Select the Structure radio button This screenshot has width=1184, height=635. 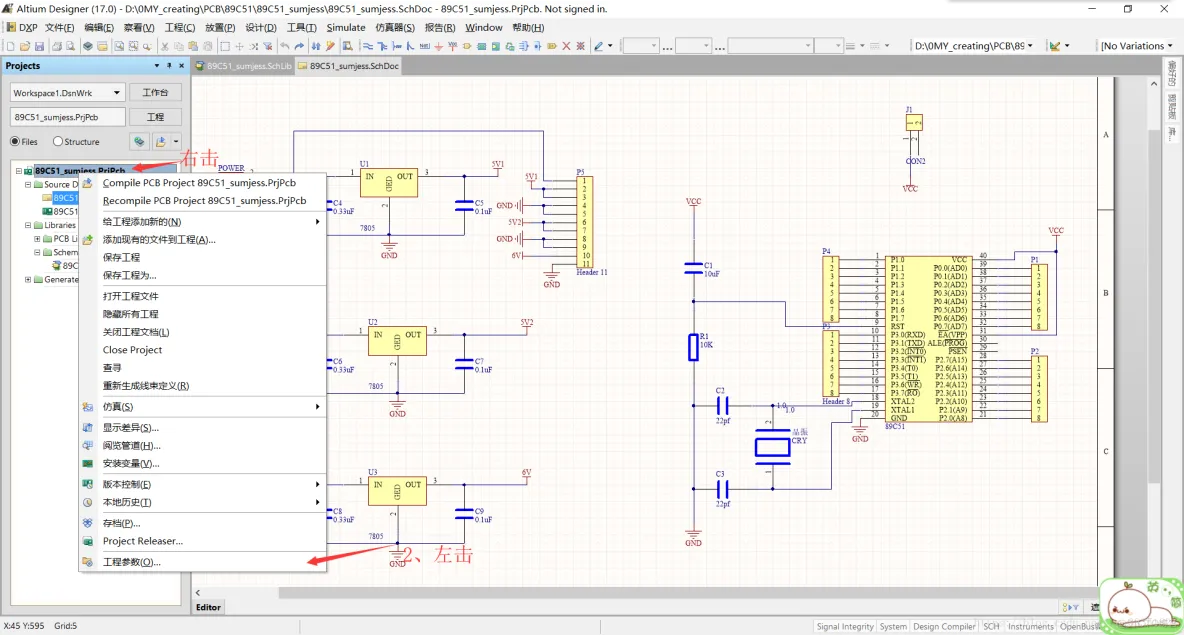(x=57, y=141)
